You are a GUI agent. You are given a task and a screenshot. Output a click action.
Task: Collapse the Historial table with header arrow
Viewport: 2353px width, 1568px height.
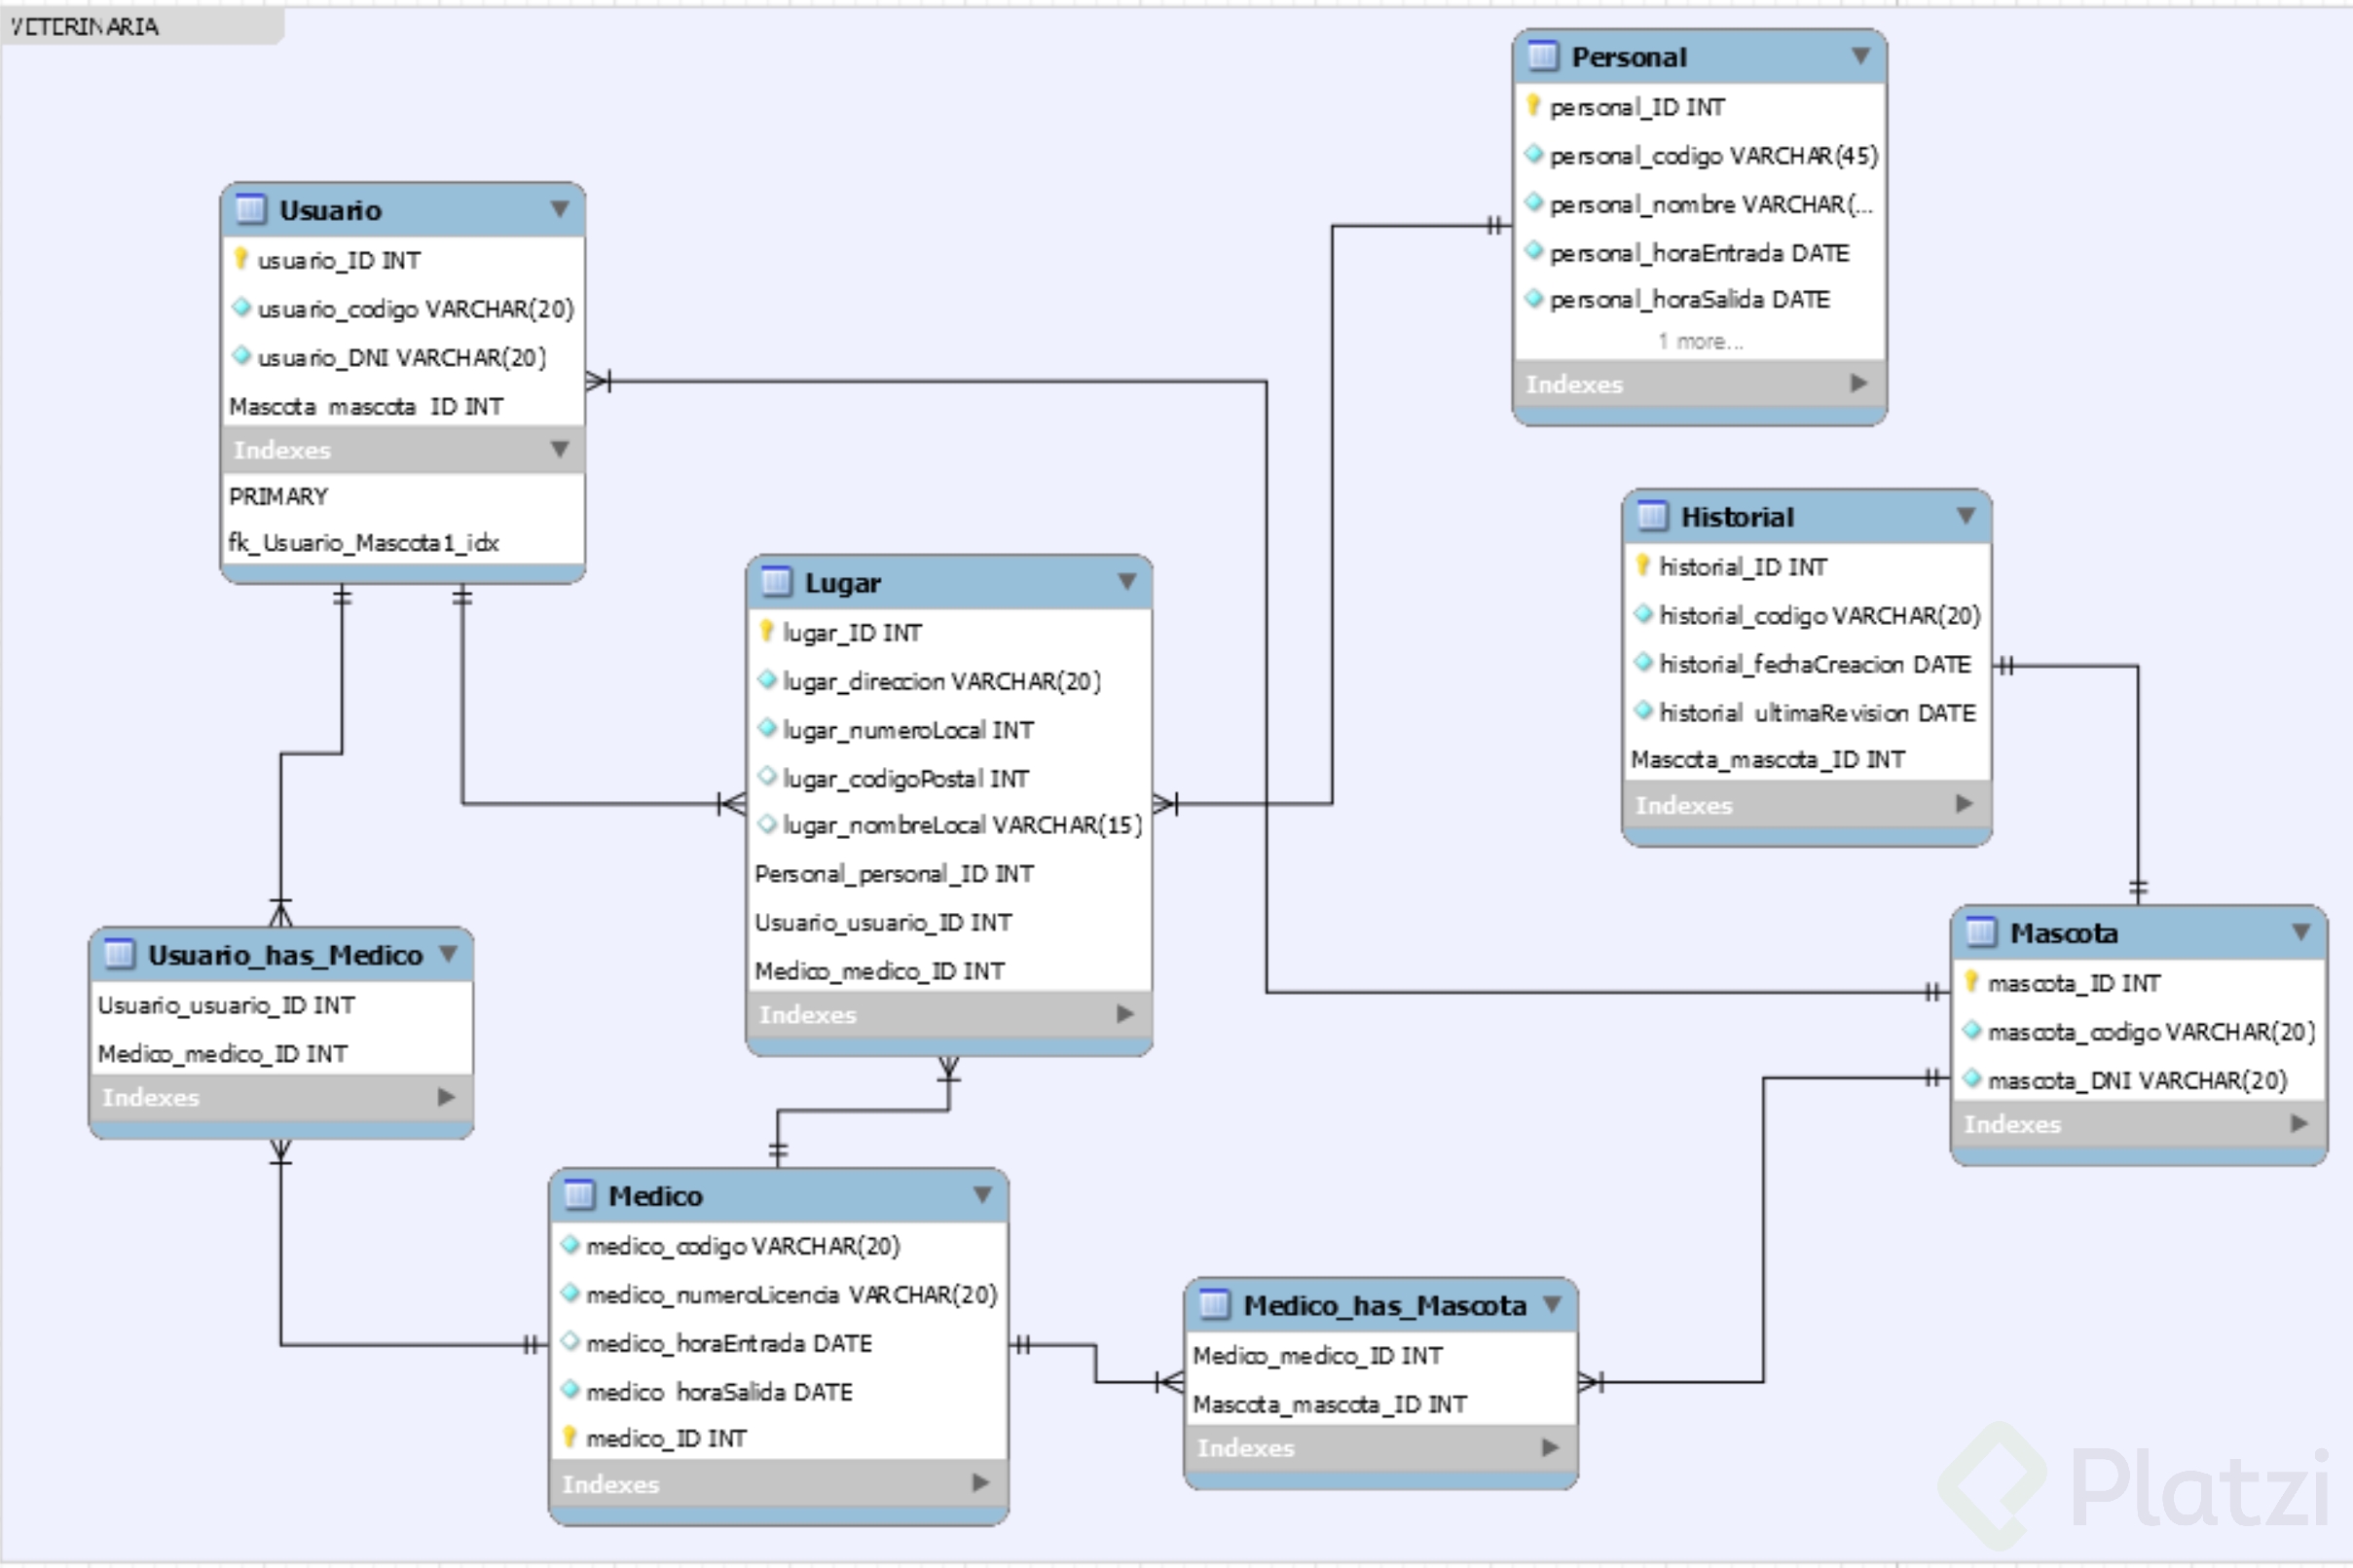(1965, 516)
